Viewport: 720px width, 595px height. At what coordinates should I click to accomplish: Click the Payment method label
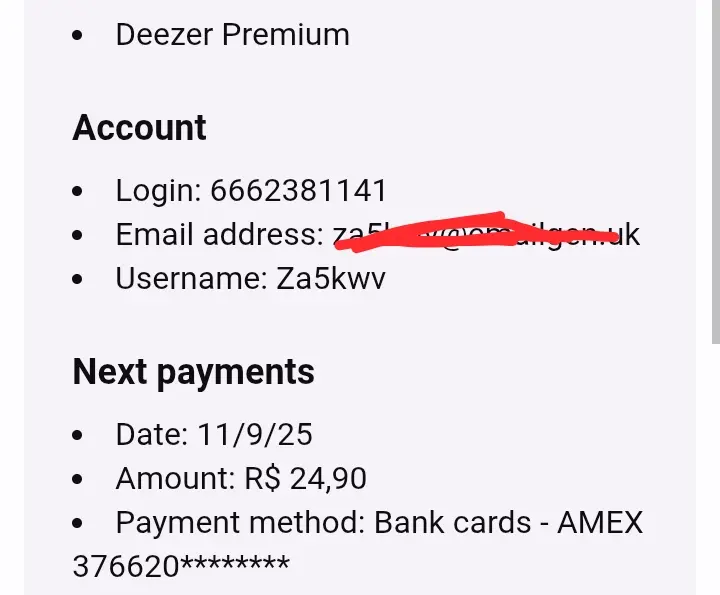pyautogui.click(x=240, y=522)
